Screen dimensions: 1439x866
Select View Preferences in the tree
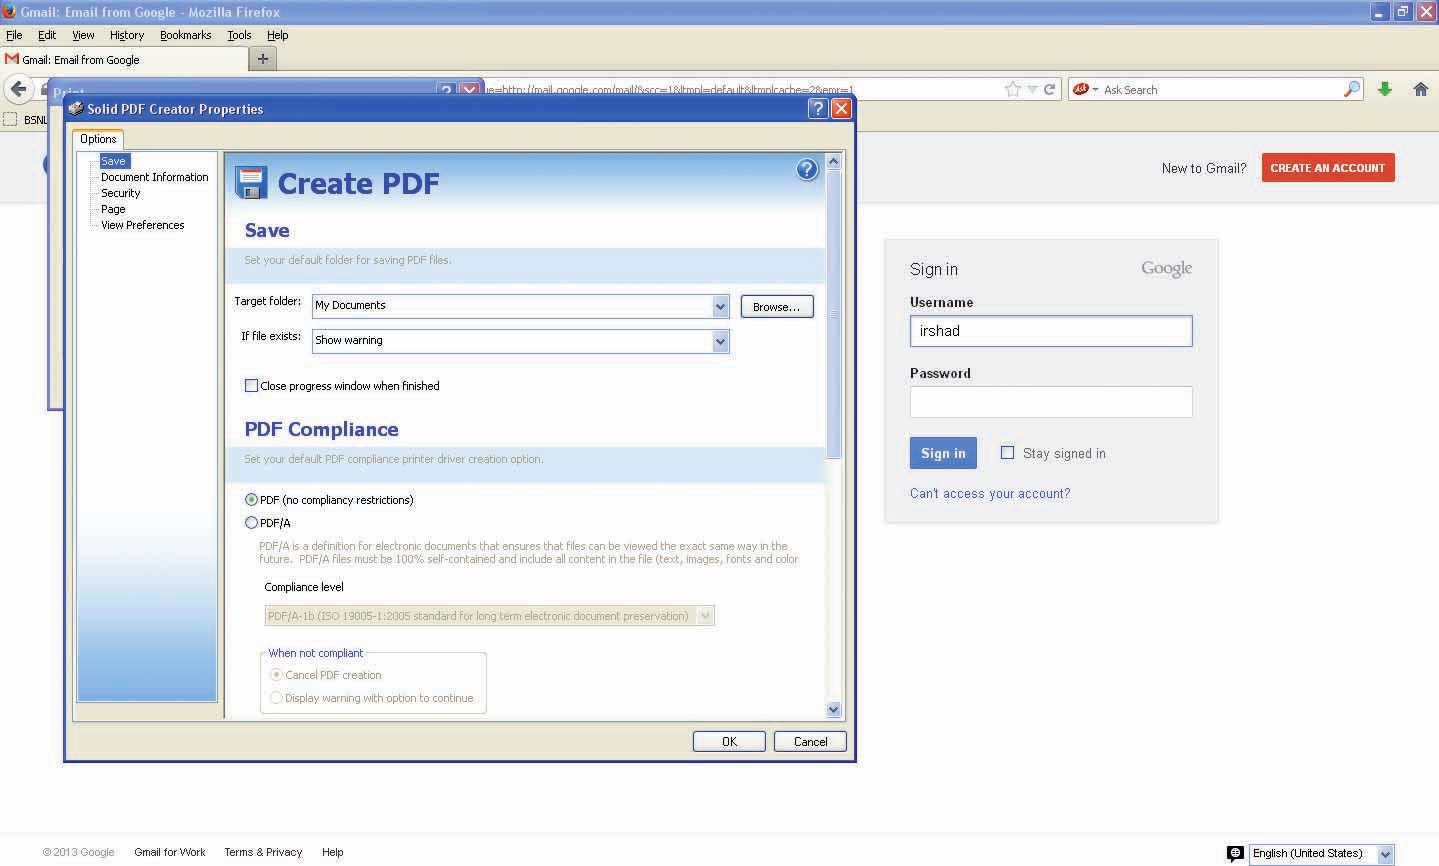(x=142, y=225)
